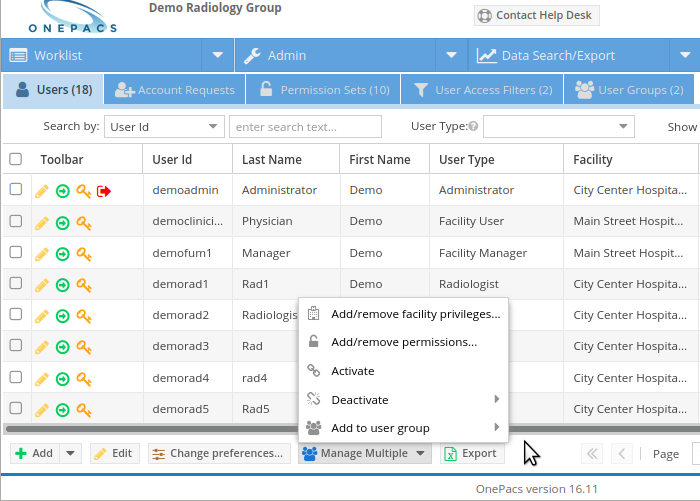Click the User Type help question icon
The height and width of the screenshot is (501, 700).
click(473, 126)
